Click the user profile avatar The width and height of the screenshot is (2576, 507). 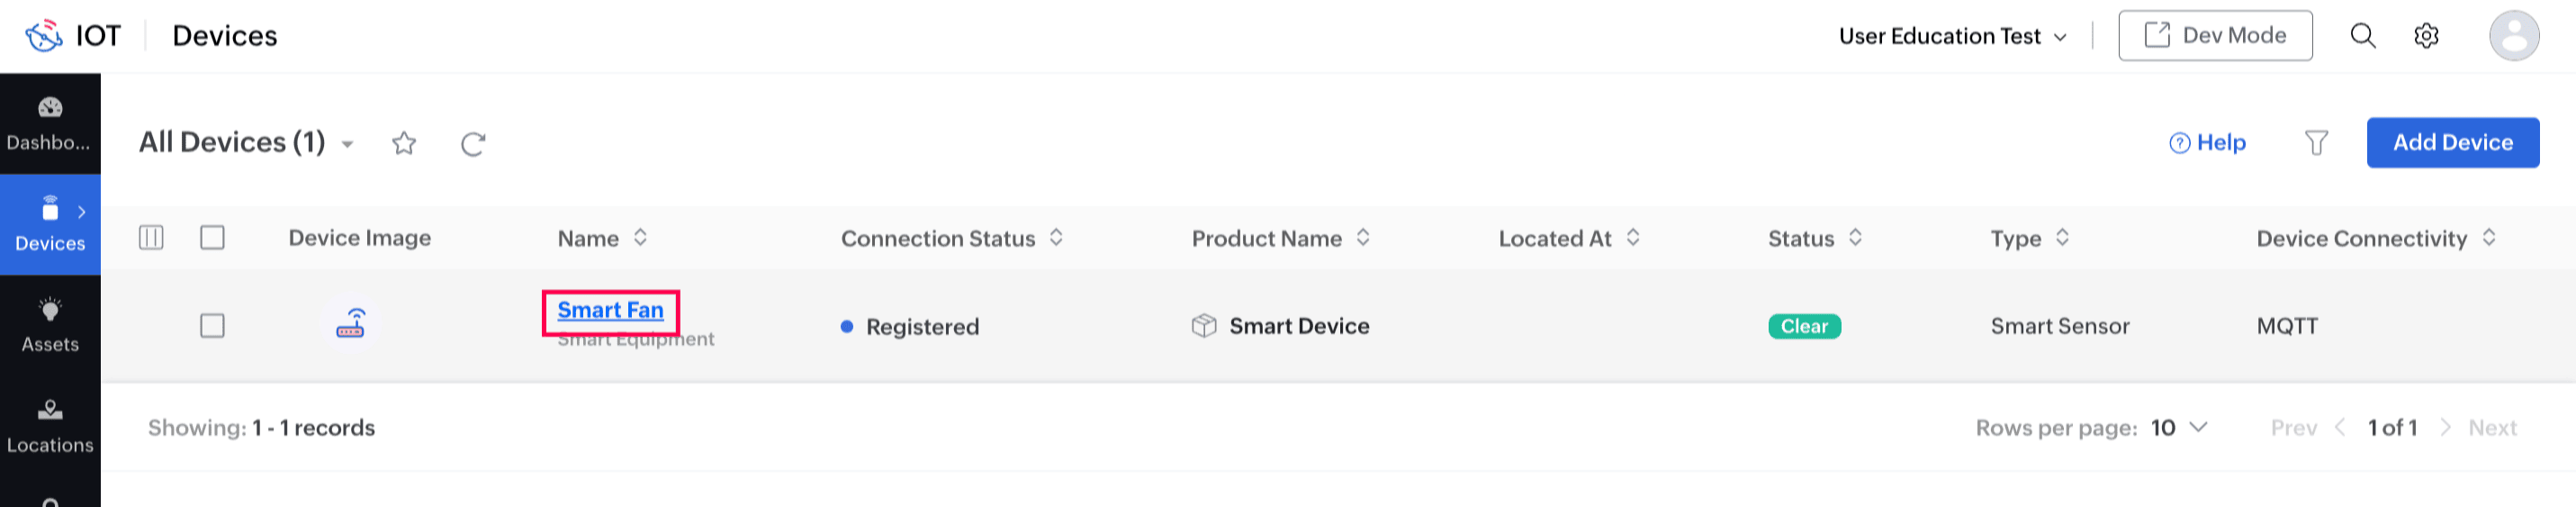pos(2513,36)
